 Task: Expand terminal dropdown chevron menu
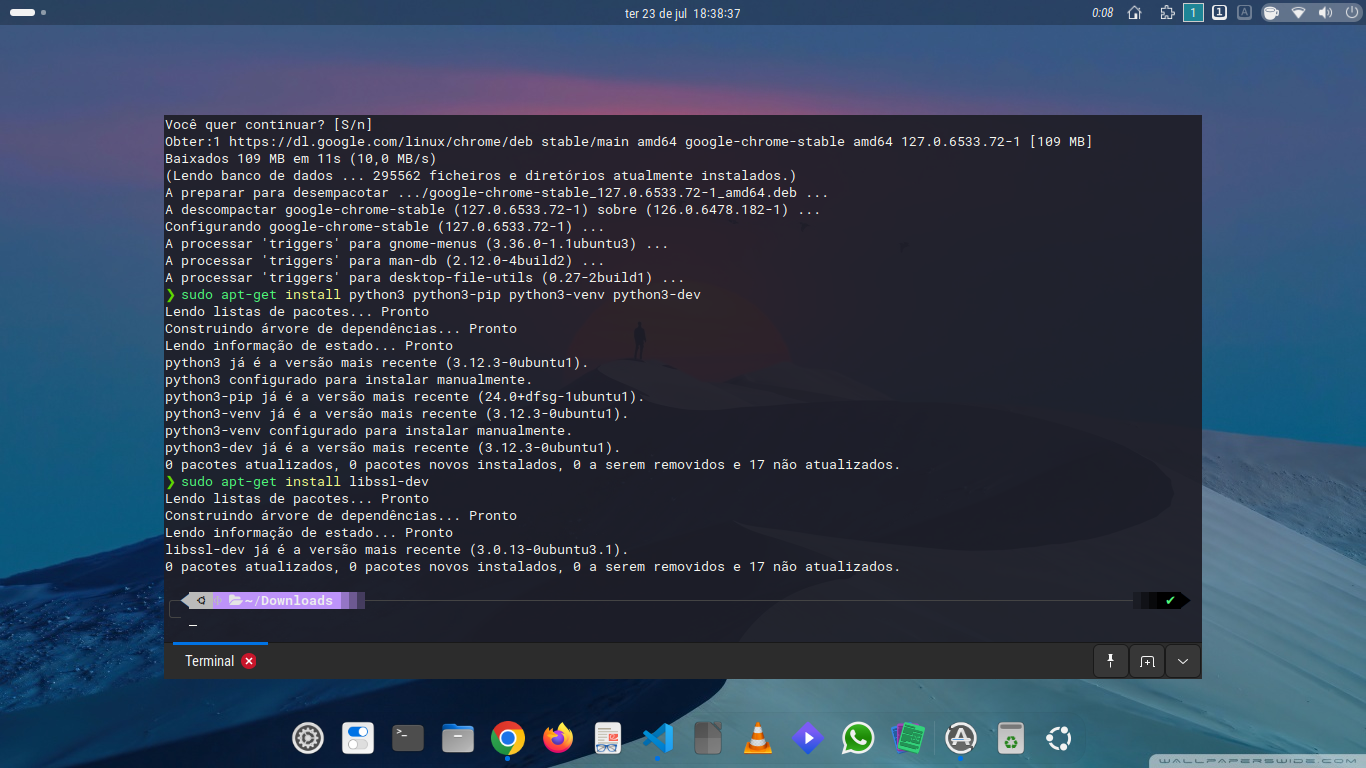pos(1184,661)
